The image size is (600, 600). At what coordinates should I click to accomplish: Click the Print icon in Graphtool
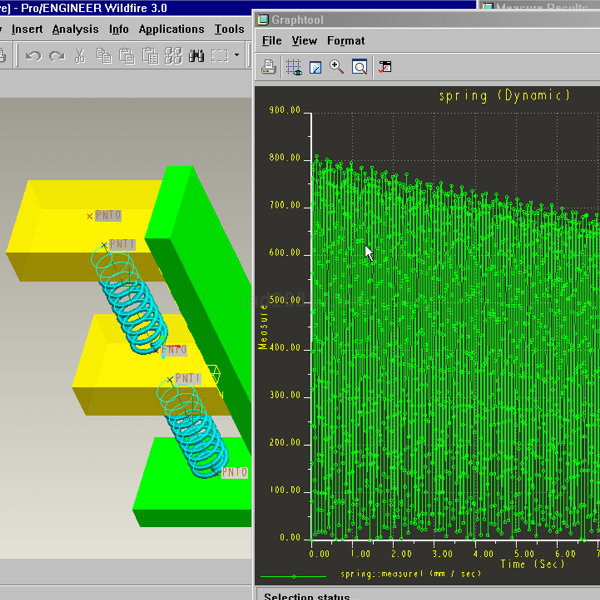point(269,67)
